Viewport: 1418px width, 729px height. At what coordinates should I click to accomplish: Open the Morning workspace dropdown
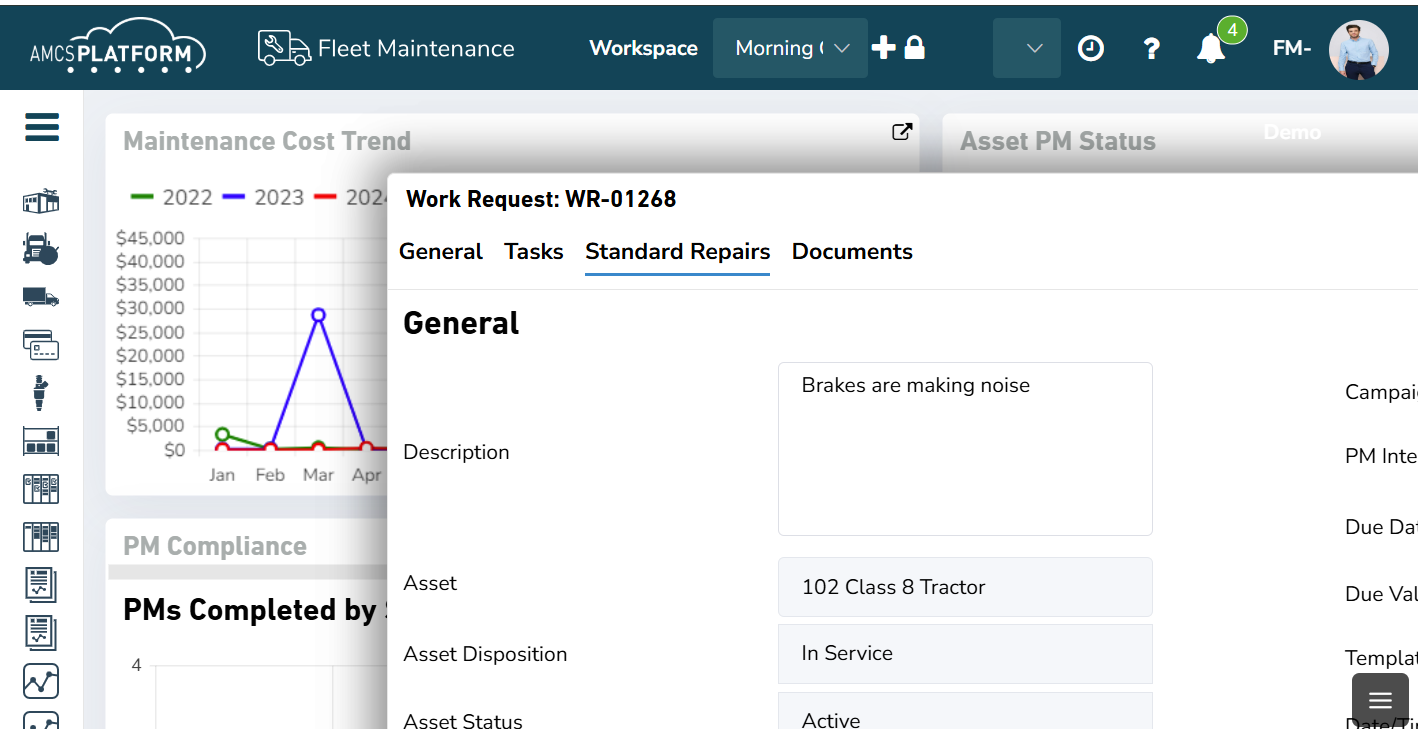point(790,47)
